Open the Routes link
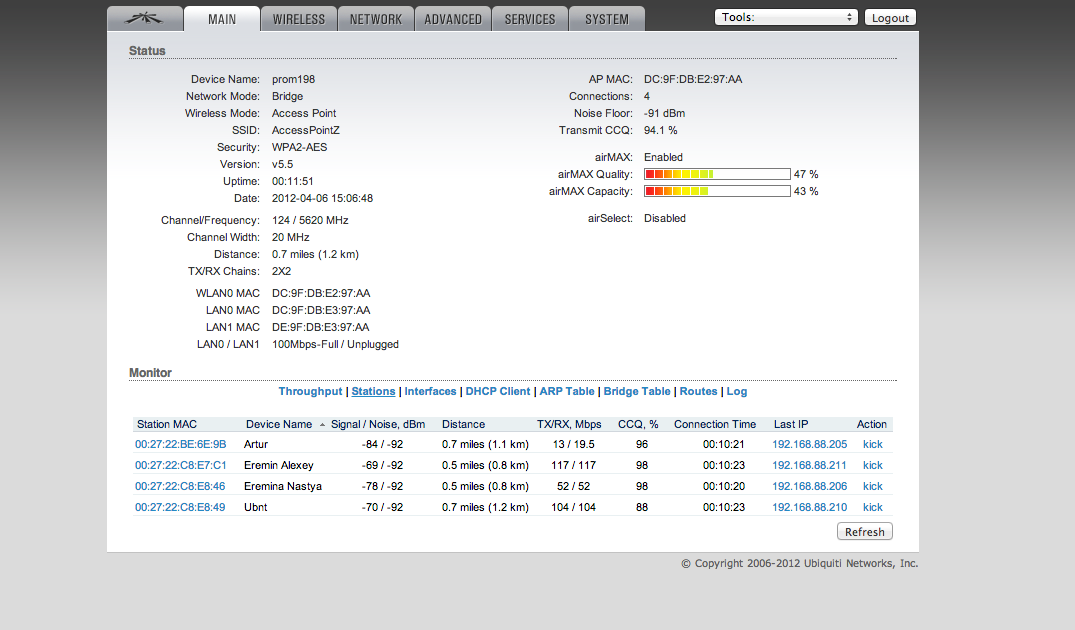 [698, 391]
